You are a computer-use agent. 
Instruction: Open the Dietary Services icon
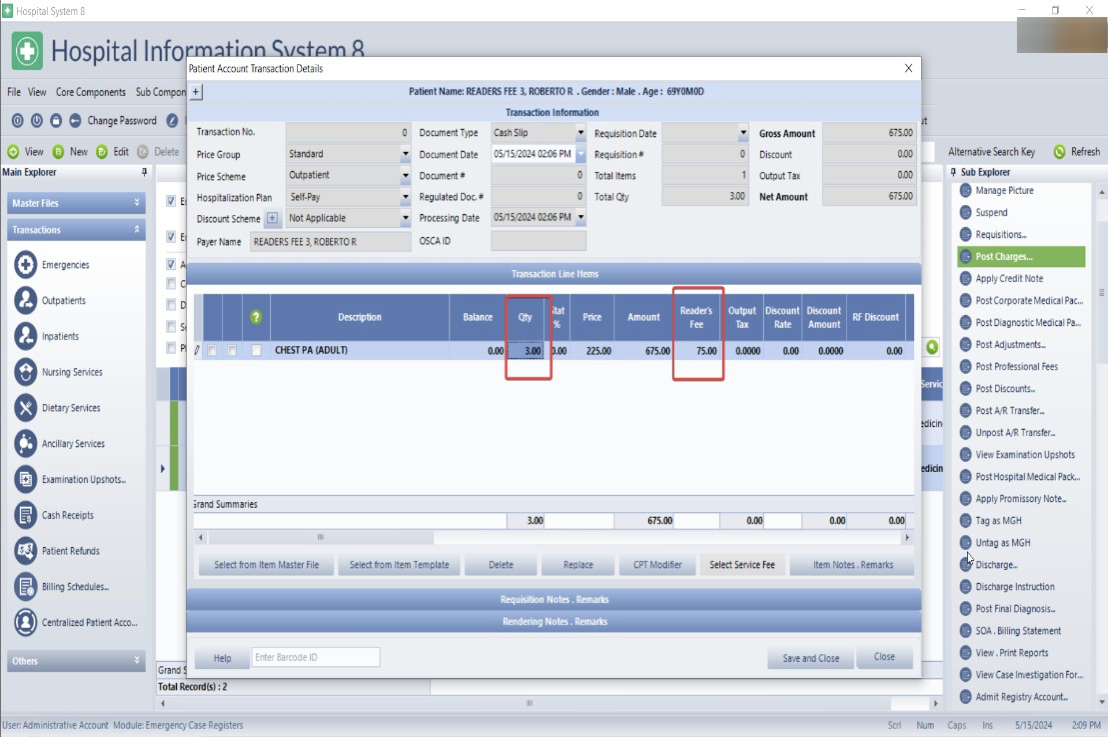[x=26, y=408]
